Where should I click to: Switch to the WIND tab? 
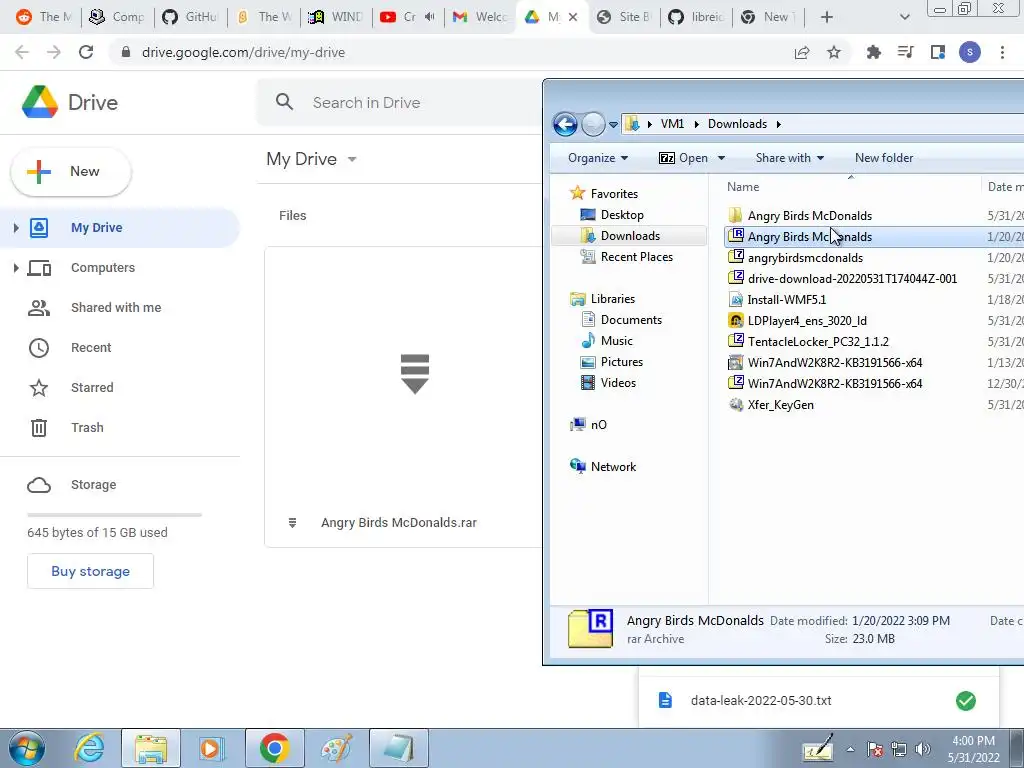(336, 17)
